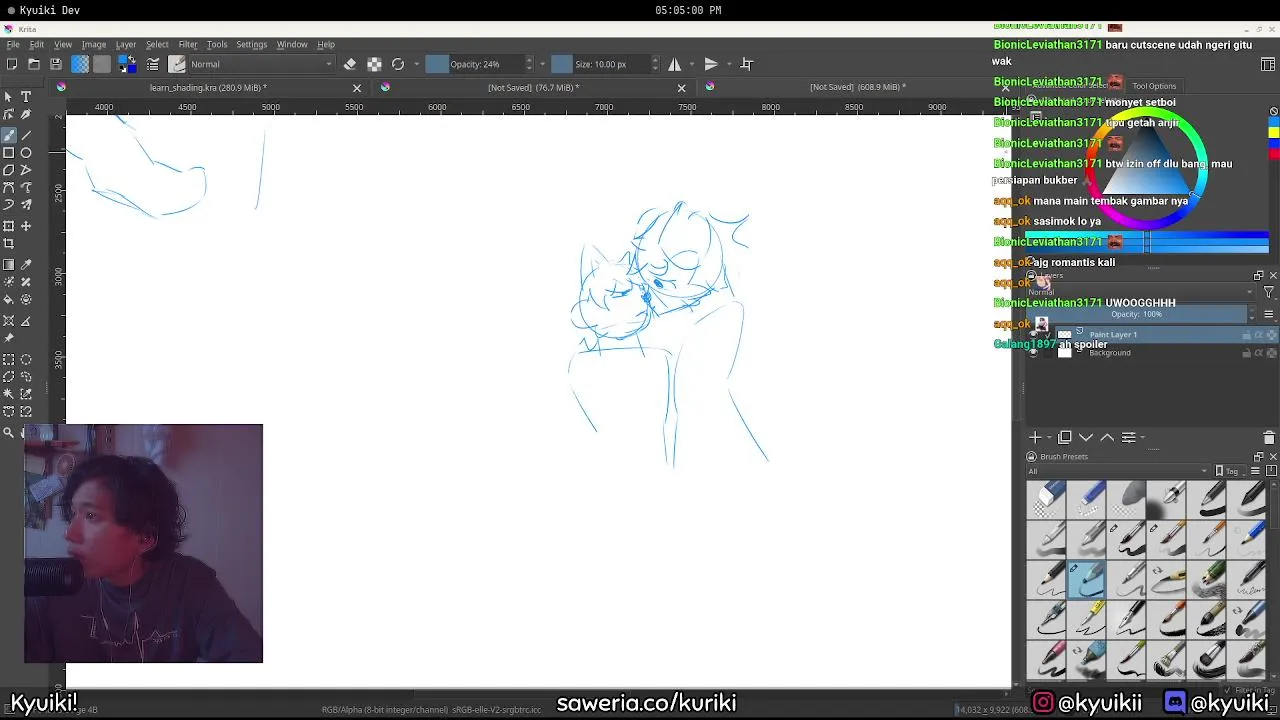Image resolution: width=1280 pixels, height=720 pixels.
Task: Adjust the brush Opacity 24% slider
Action: click(x=480, y=64)
